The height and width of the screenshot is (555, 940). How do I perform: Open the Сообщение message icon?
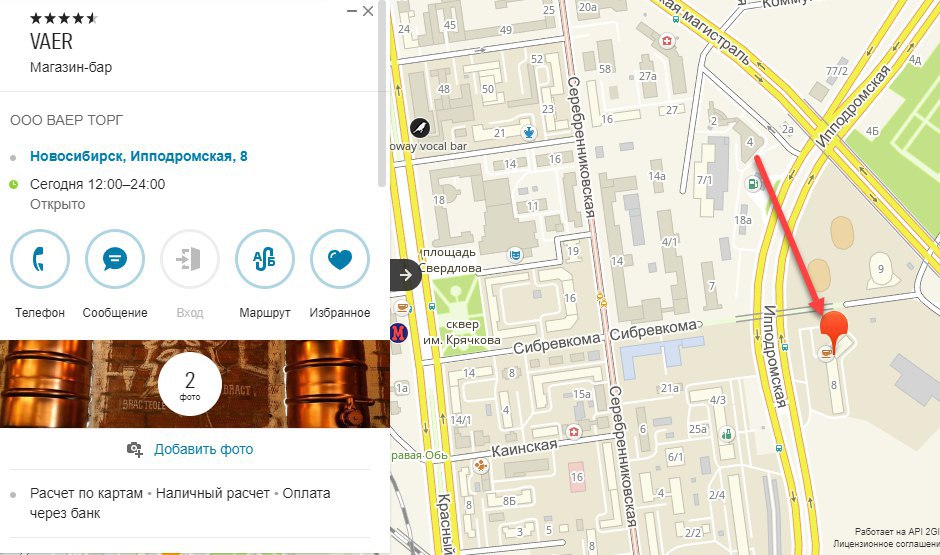[115, 260]
